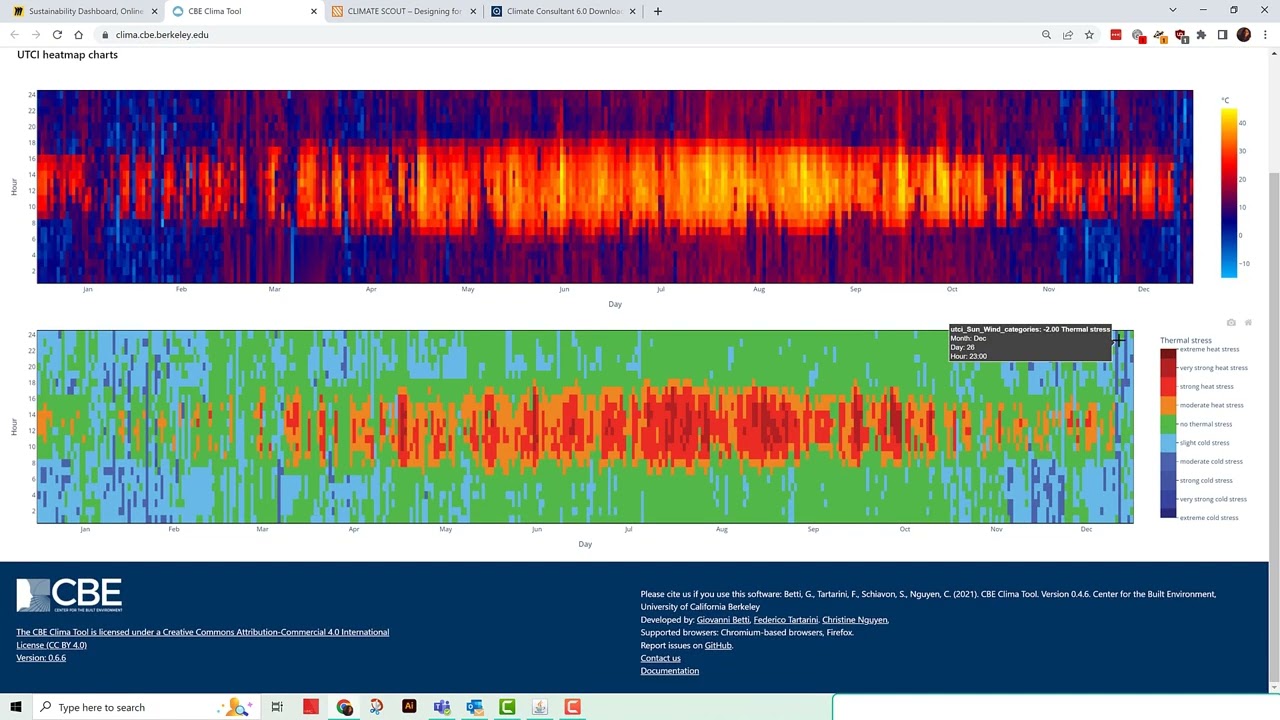
Task: Click the temperature colorbar gradient
Action: 1228,193
